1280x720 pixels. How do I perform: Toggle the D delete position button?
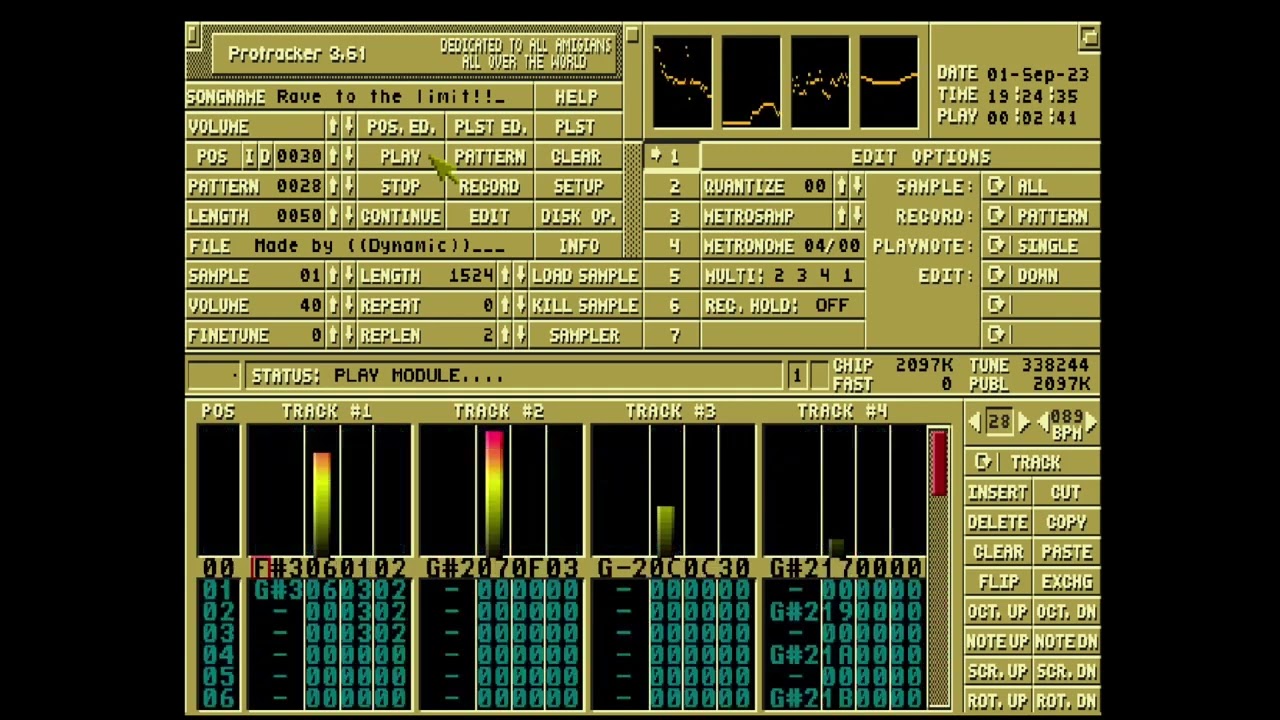pos(265,157)
